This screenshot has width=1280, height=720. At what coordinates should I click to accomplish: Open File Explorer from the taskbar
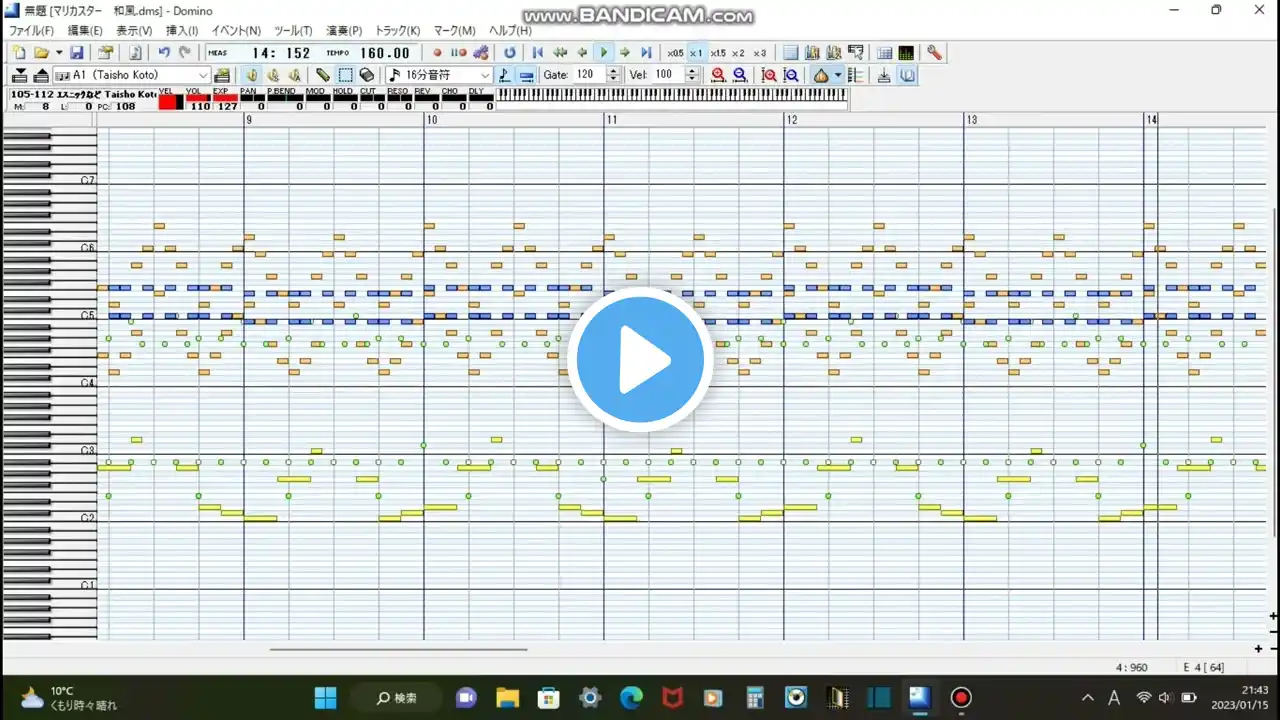(x=507, y=697)
